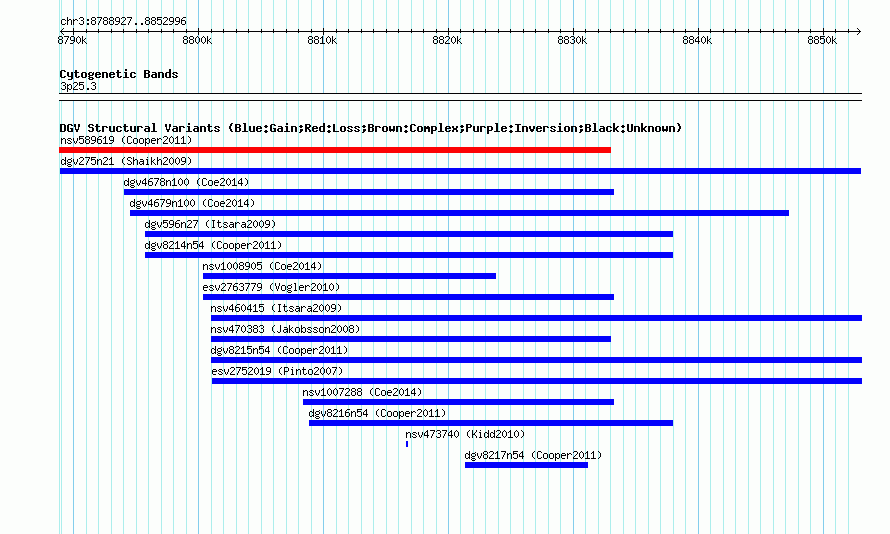
Task: Open dgv8215n54 (Cooper2011) variant label
Action: click(x=279, y=350)
